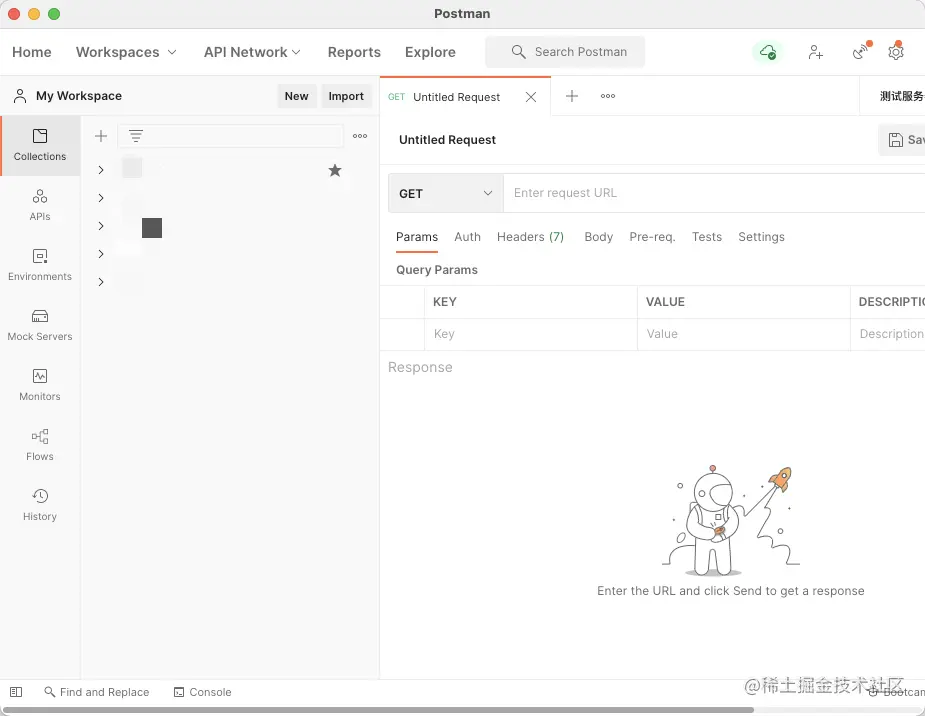Click the horizontal scrollbar at the bottom
The height and width of the screenshot is (716, 925).
(x=378, y=710)
